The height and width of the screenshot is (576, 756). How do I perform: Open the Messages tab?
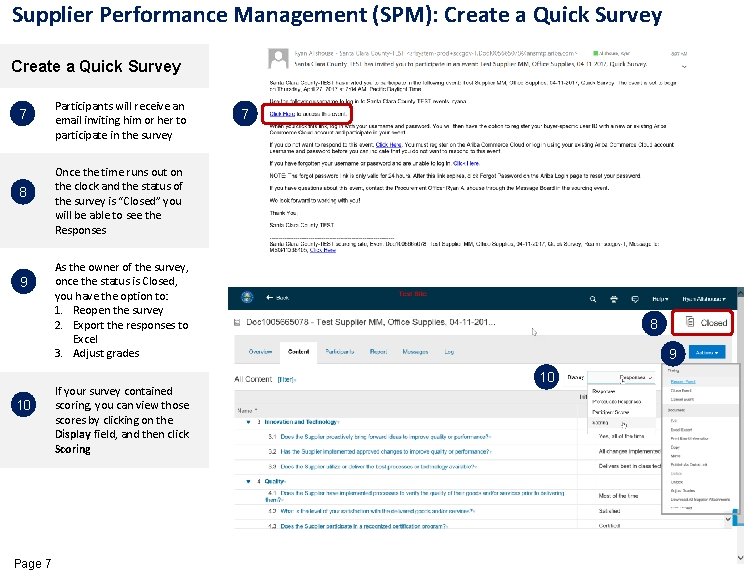(x=415, y=352)
